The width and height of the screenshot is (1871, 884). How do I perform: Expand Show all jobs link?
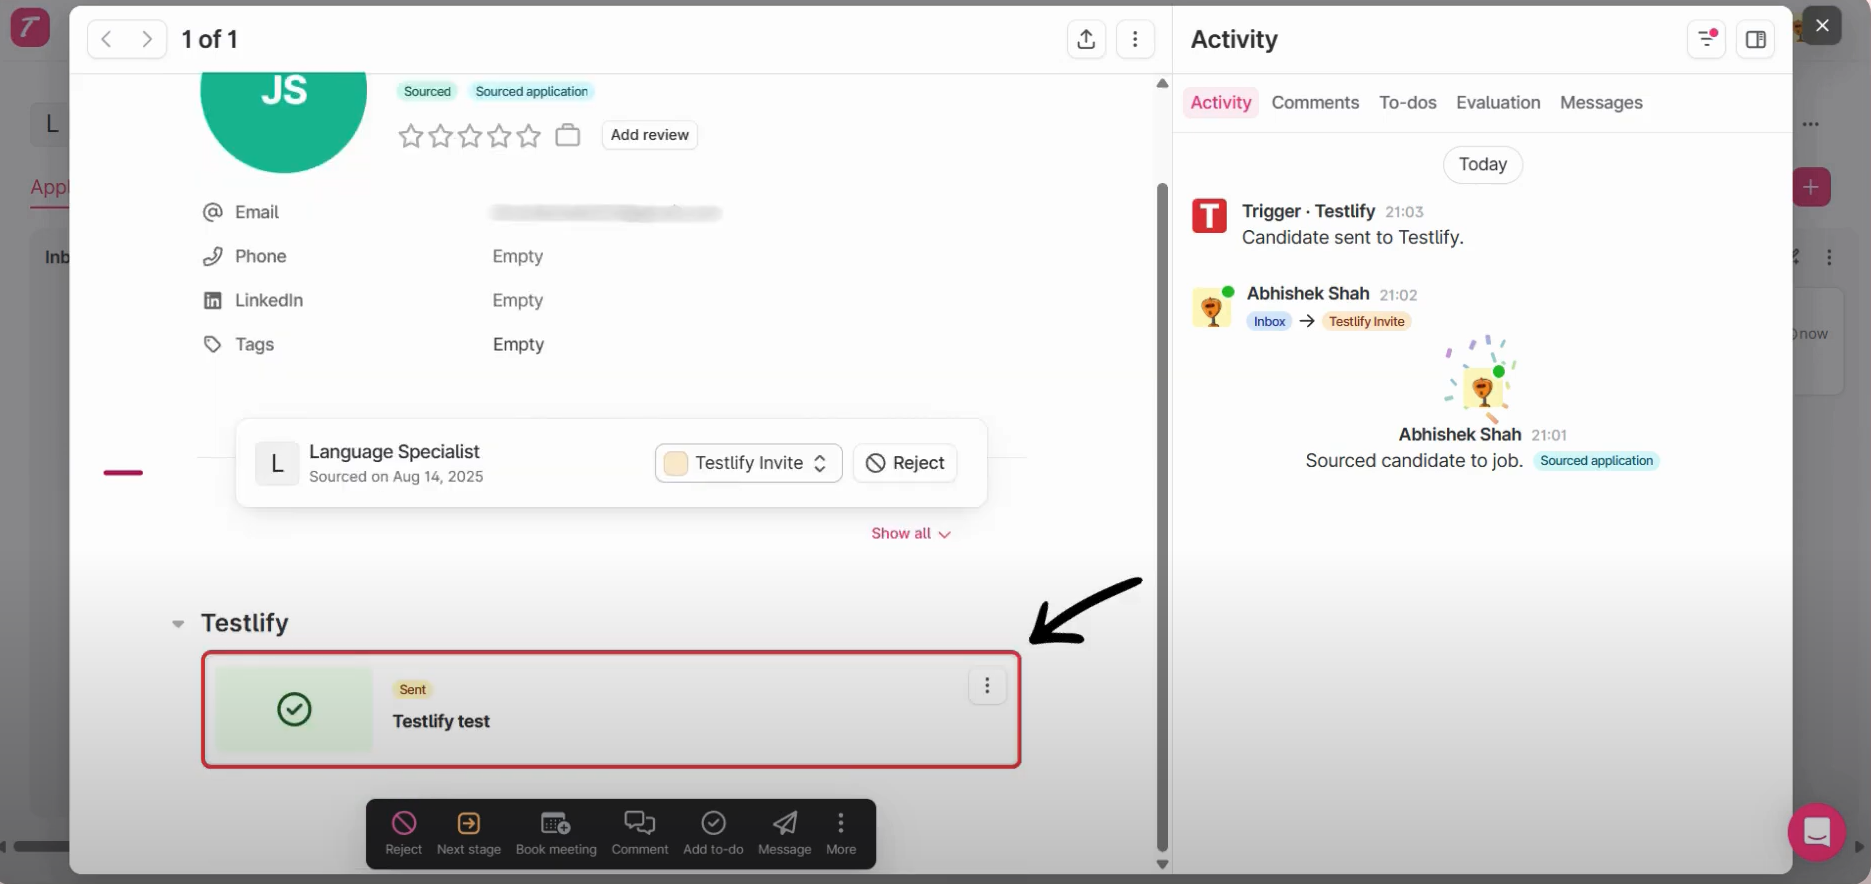click(x=910, y=534)
